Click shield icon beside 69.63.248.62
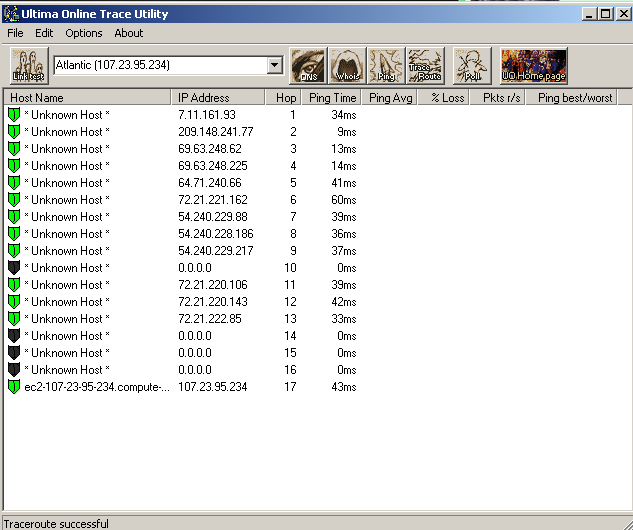633x530 pixels. point(14,149)
